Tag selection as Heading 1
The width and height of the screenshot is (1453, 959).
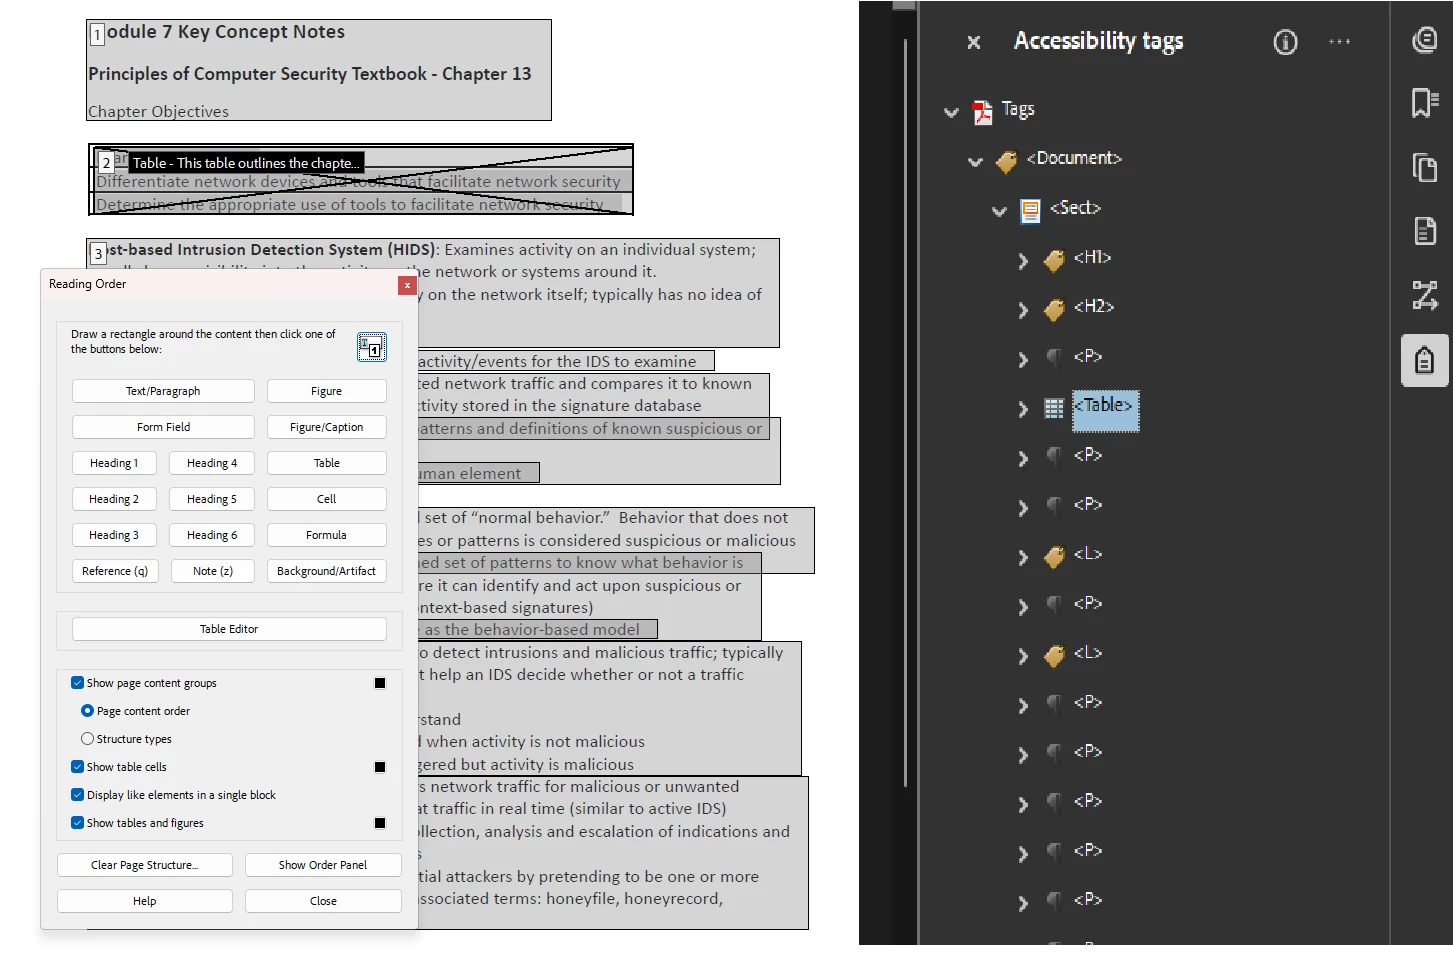tap(114, 463)
